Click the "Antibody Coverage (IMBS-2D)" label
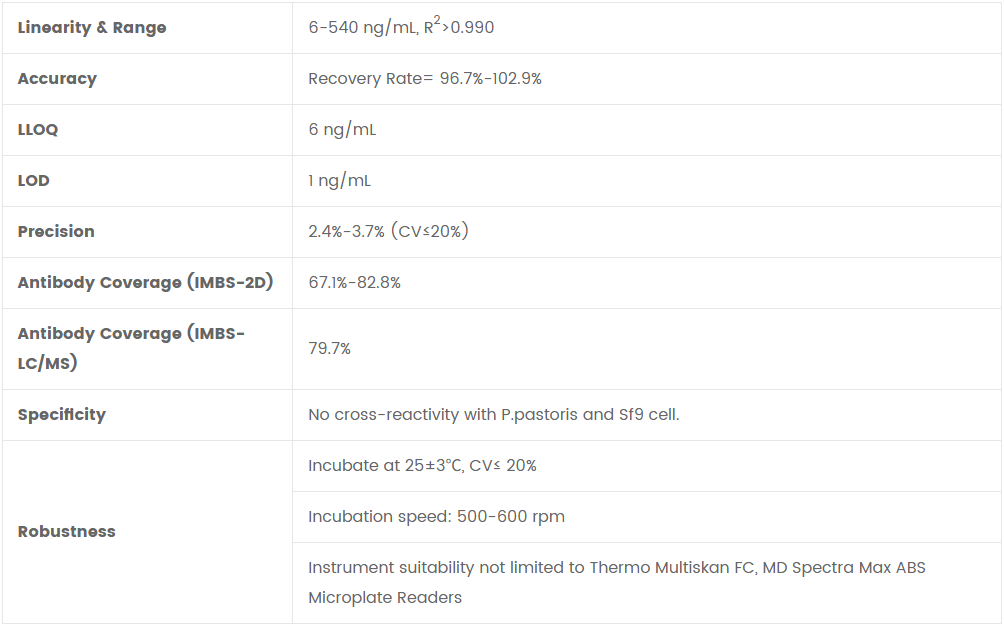Viewport: 1004px width, 626px height. [x=145, y=283]
